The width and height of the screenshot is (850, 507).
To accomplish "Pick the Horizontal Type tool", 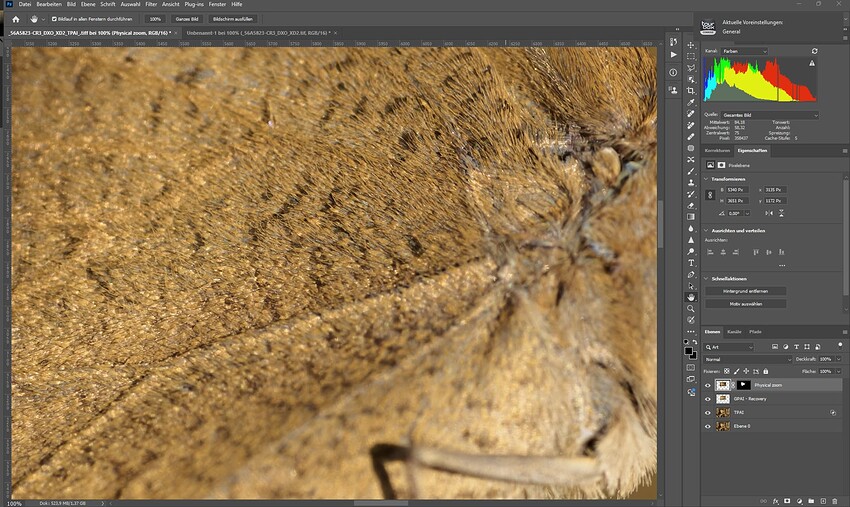I will pyautogui.click(x=691, y=263).
